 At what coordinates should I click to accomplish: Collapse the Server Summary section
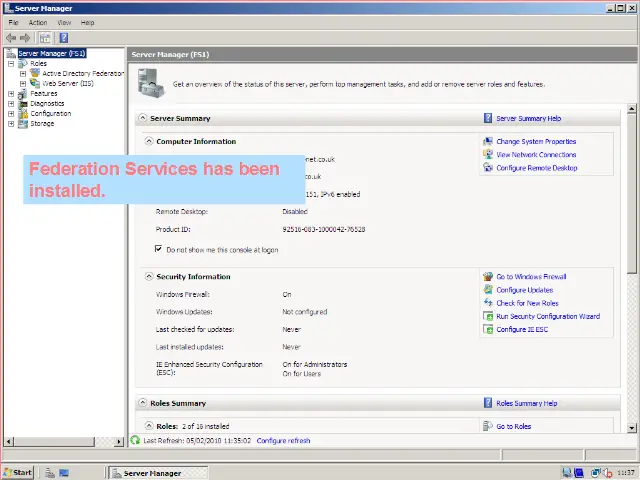point(142,118)
